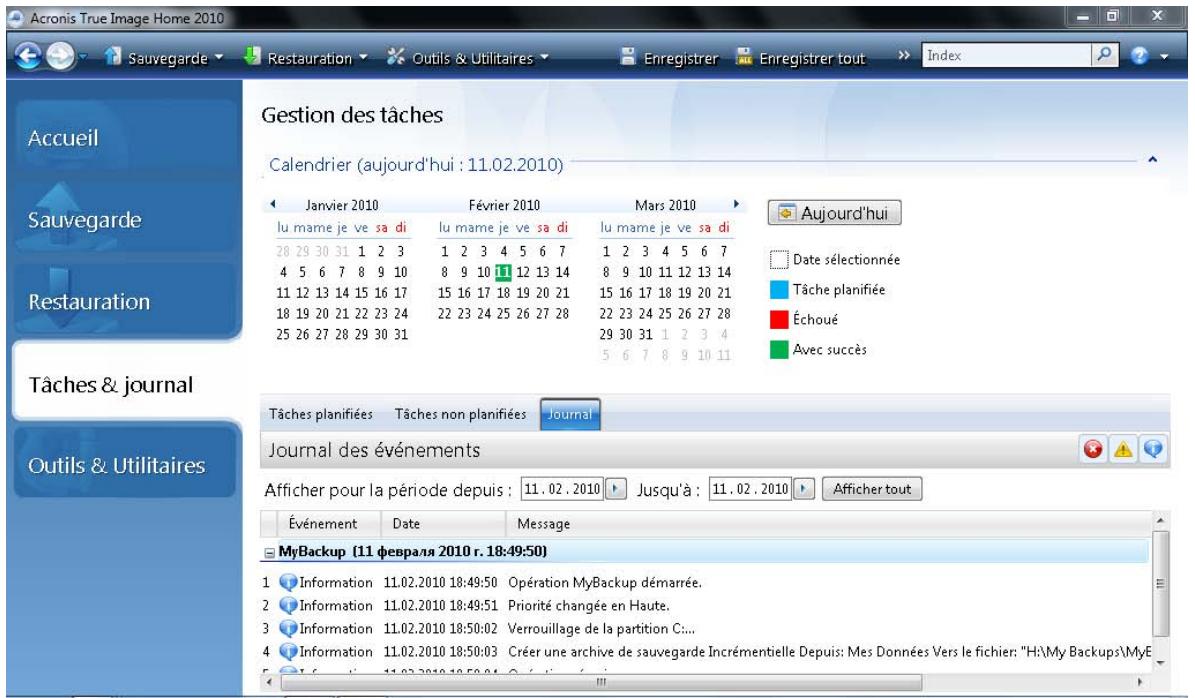Screen dimensions: 1195x698
Task: Collapse the Calendrier section chevron
Action: coord(1152,159)
